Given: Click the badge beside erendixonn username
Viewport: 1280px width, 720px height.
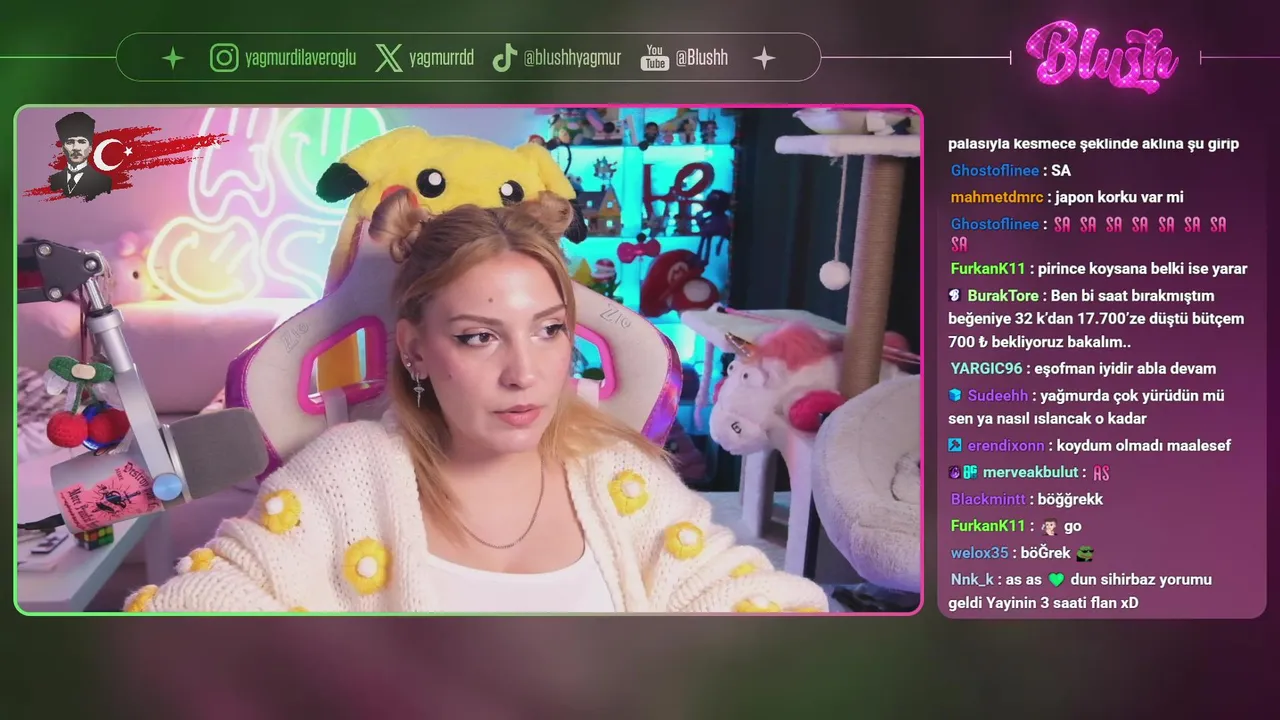Looking at the screenshot, I should pyautogui.click(x=955, y=446).
